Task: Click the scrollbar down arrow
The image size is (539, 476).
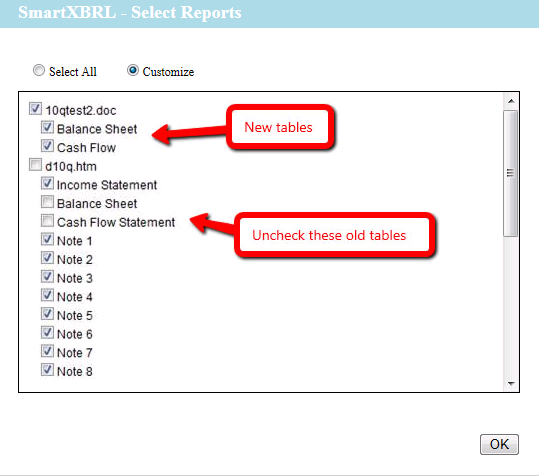Action: tap(511, 384)
